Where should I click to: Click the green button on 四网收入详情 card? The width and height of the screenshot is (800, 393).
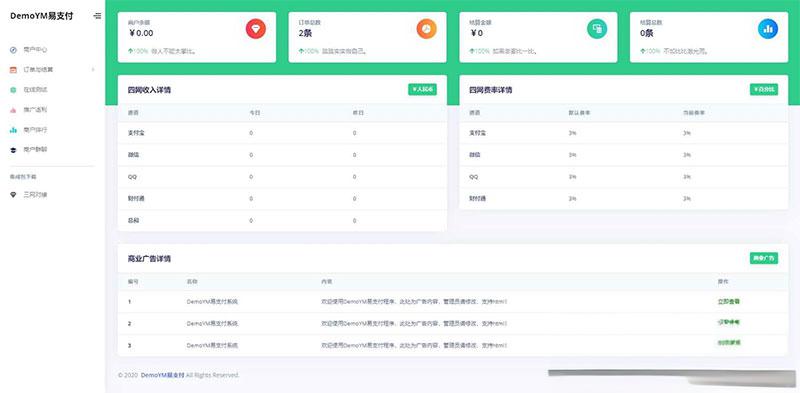pyautogui.click(x=422, y=89)
